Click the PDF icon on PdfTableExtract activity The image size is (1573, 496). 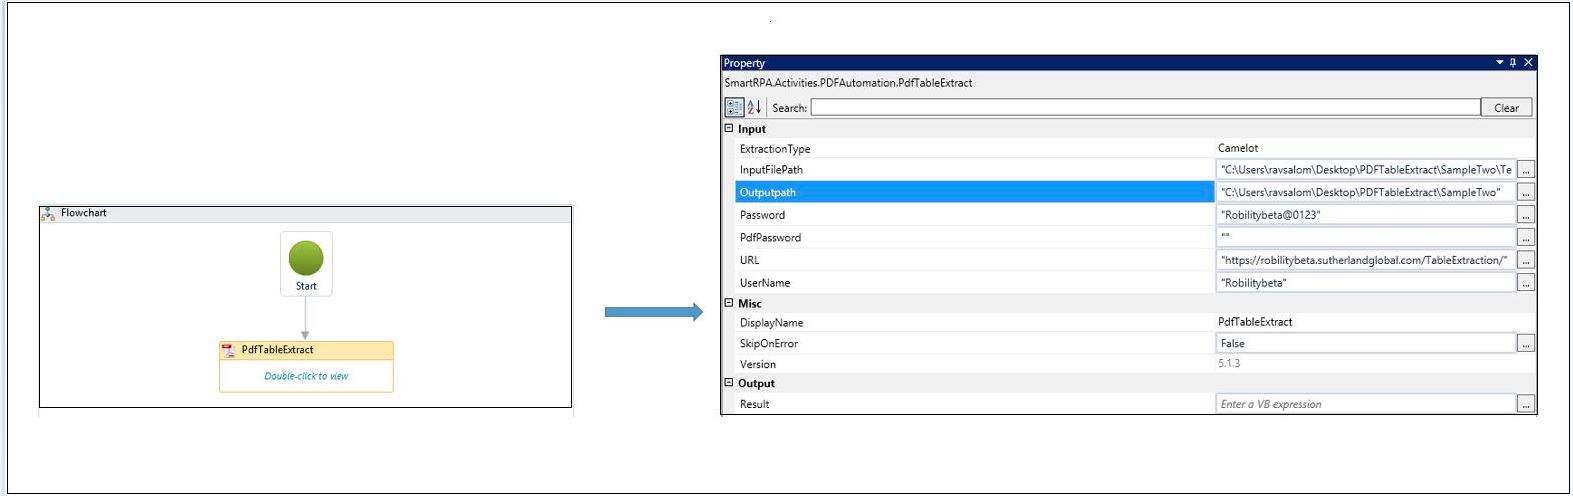pyautogui.click(x=229, y=350)
